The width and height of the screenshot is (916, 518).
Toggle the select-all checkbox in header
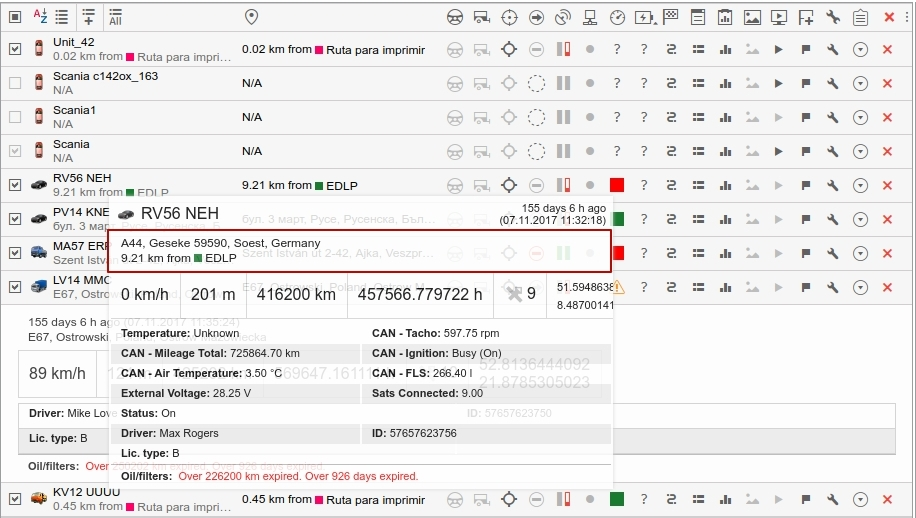[15, 16]
